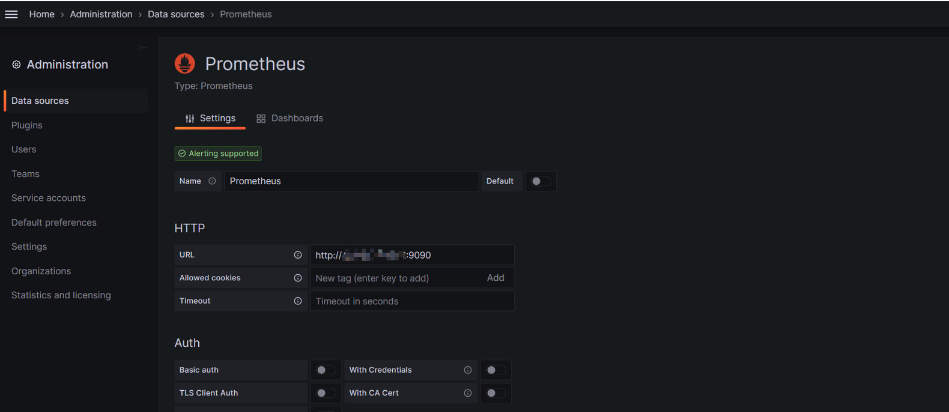Select the Settings tab

210,118
